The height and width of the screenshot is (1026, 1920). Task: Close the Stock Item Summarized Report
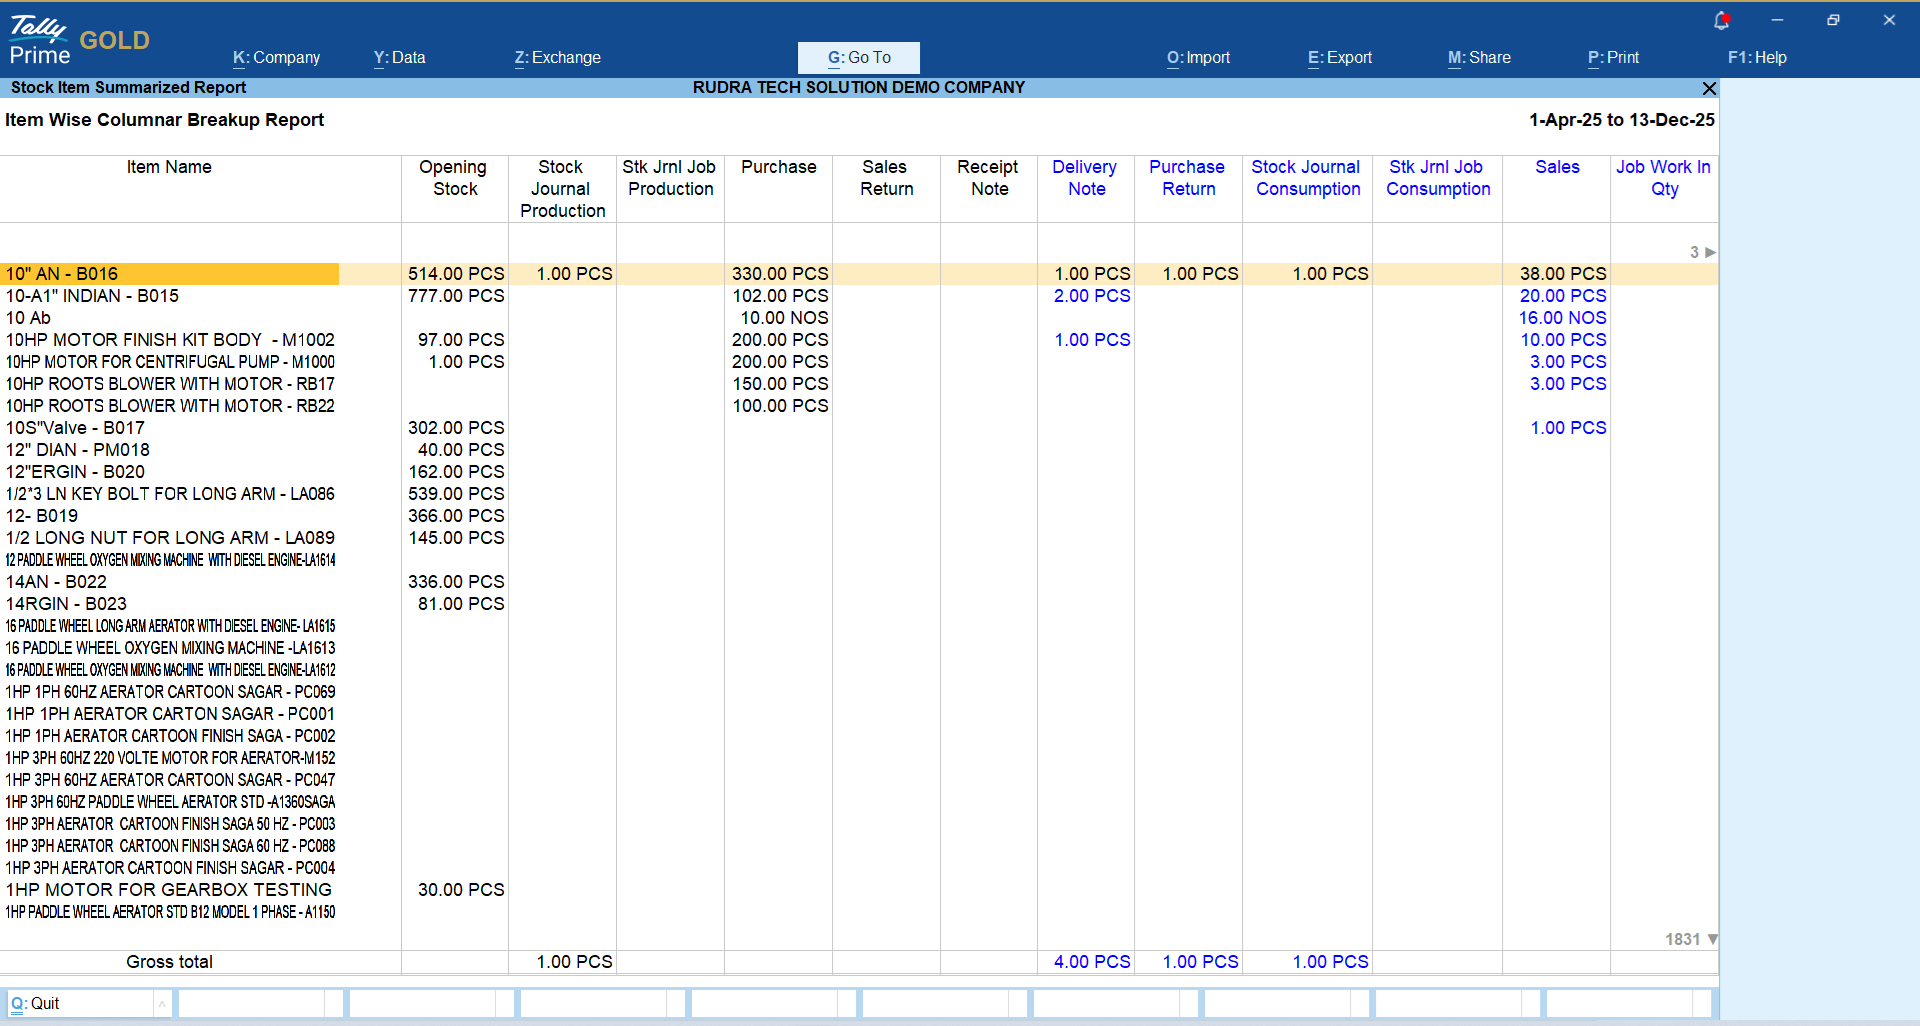point(1709,88)
